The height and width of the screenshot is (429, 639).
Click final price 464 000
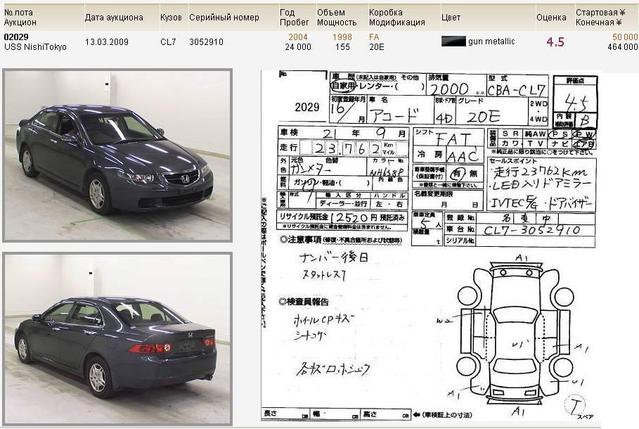pyautogui.click(x=622, y=47)
